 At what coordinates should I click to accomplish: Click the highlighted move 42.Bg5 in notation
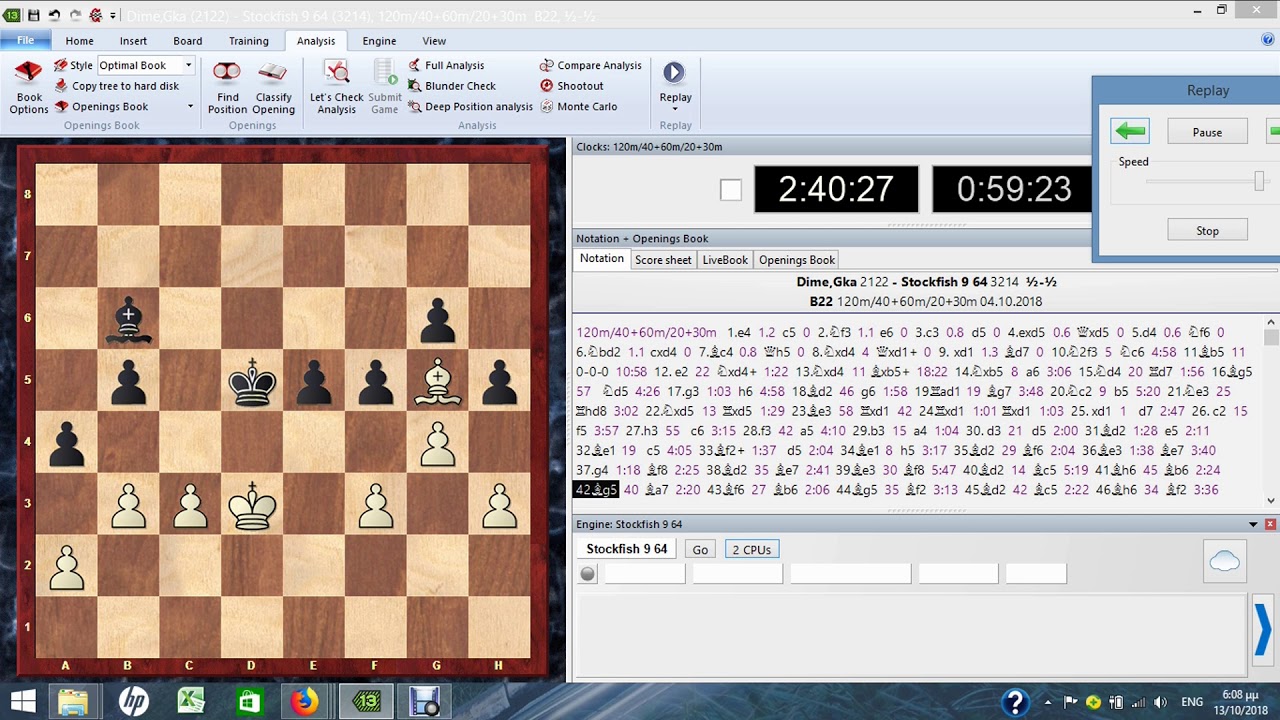click(596, 490)
